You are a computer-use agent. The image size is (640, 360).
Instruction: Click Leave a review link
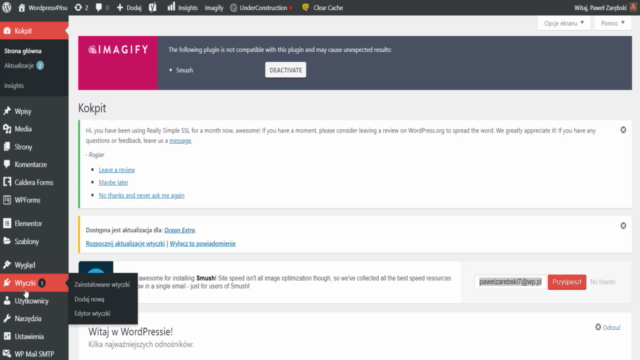coord(117,170)
